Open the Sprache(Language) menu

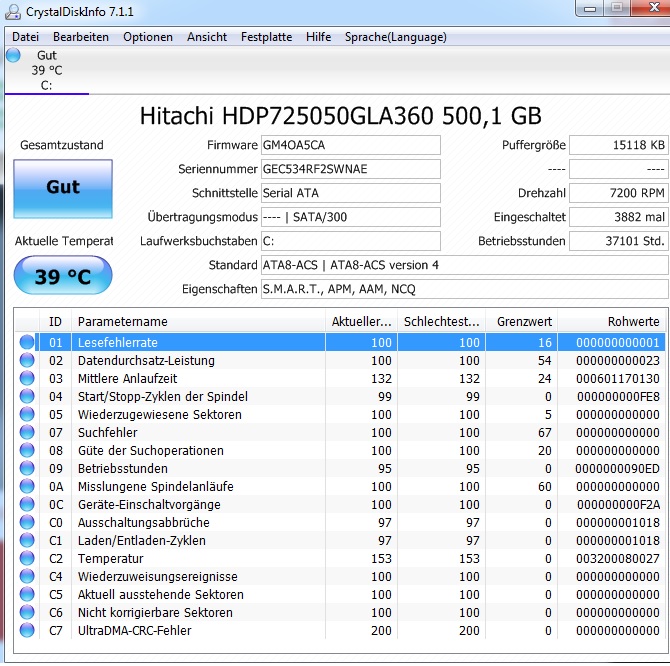[396, 37]
